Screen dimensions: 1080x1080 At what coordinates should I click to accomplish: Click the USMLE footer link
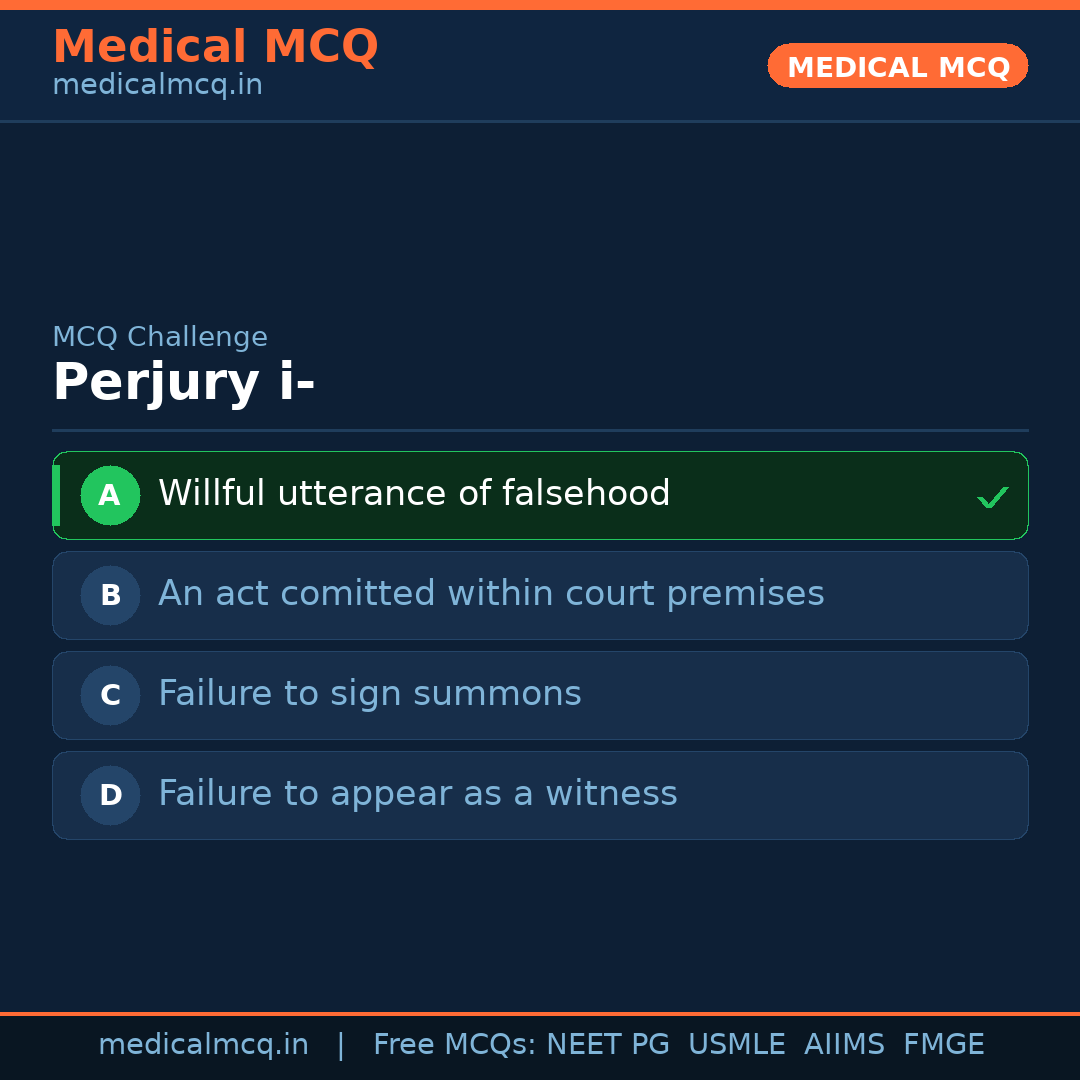point(737,1043)
